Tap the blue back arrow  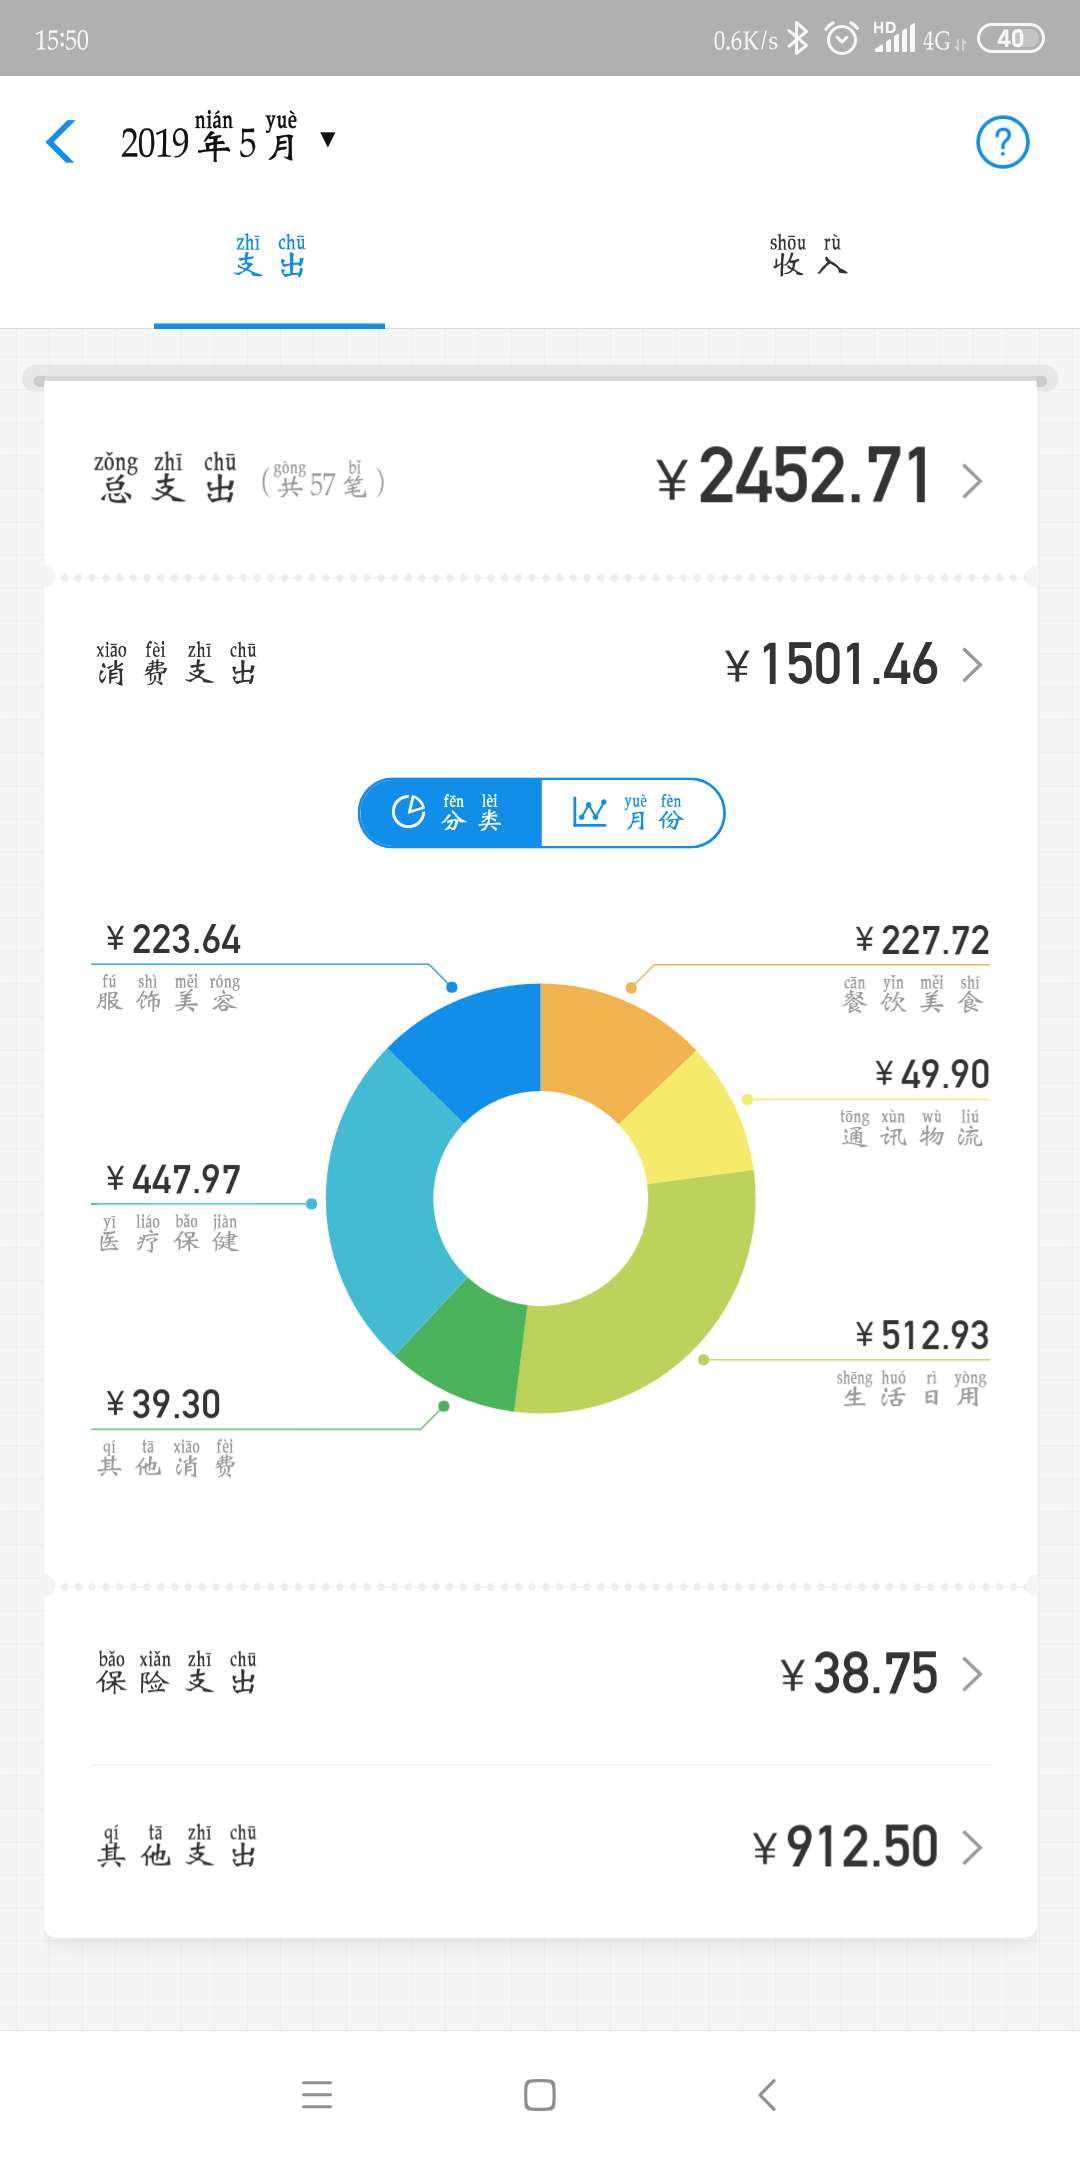(x=61, y=141)
